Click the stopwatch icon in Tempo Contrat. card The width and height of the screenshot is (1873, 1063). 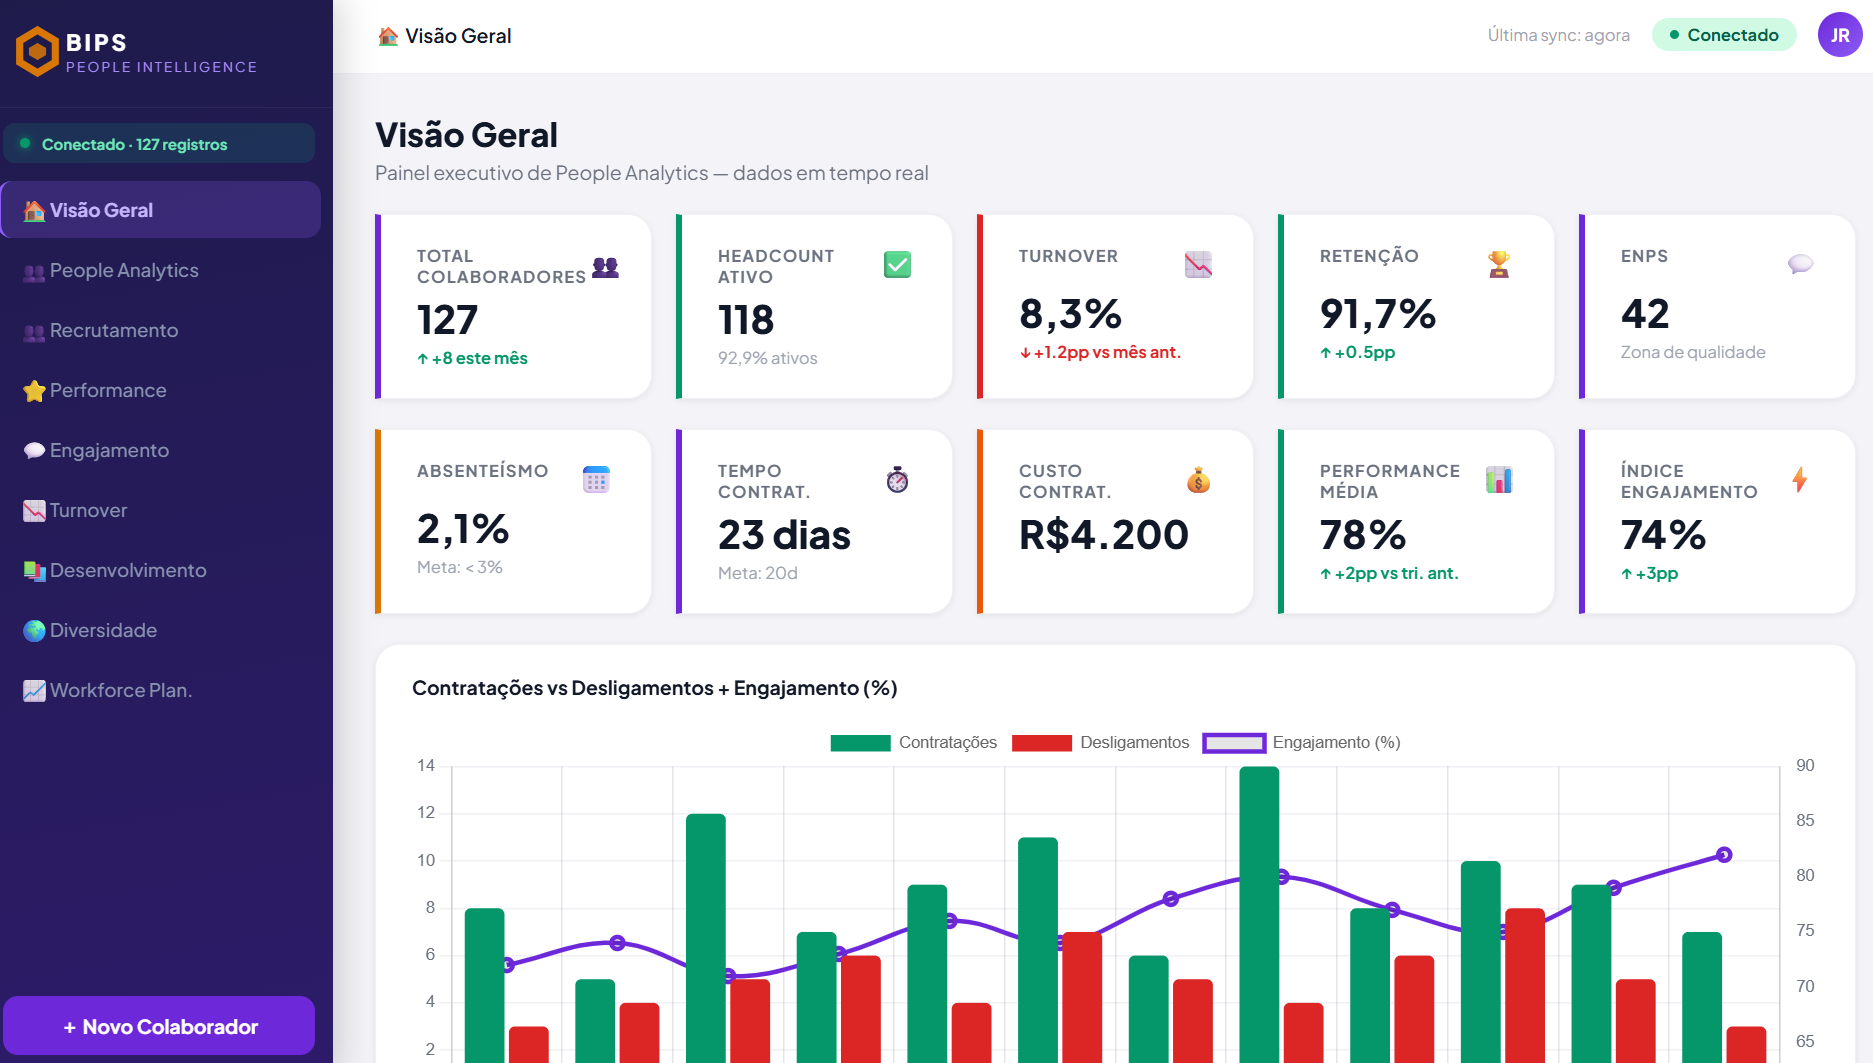(897, 480)
